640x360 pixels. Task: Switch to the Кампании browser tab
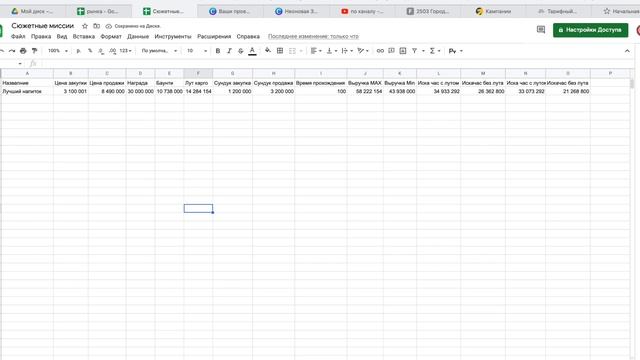point(493,11)
